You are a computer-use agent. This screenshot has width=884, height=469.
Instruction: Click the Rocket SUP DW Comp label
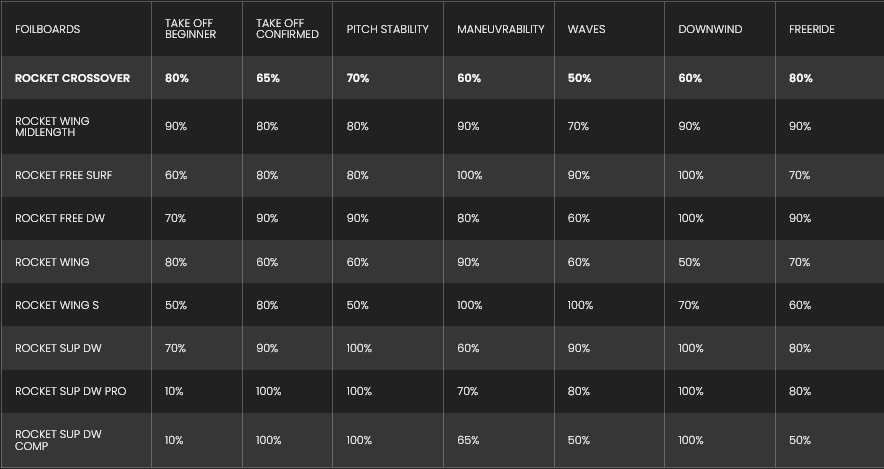coord(58,440)
